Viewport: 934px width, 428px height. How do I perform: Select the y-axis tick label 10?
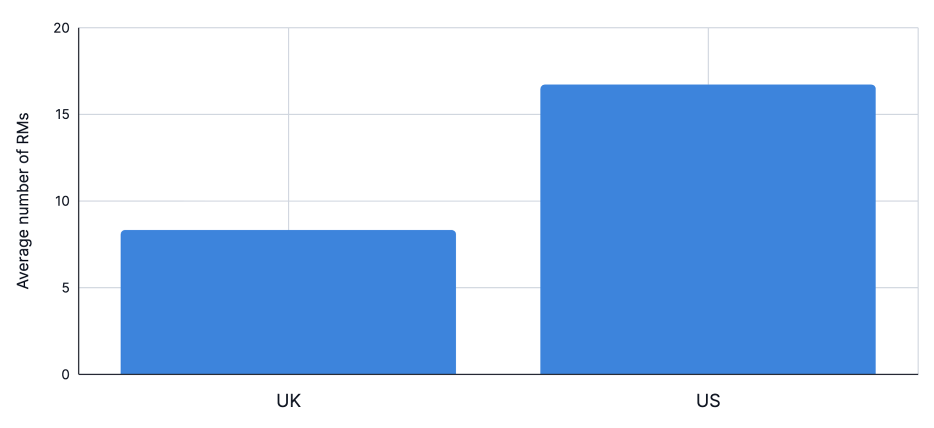(x=61, y=201)
